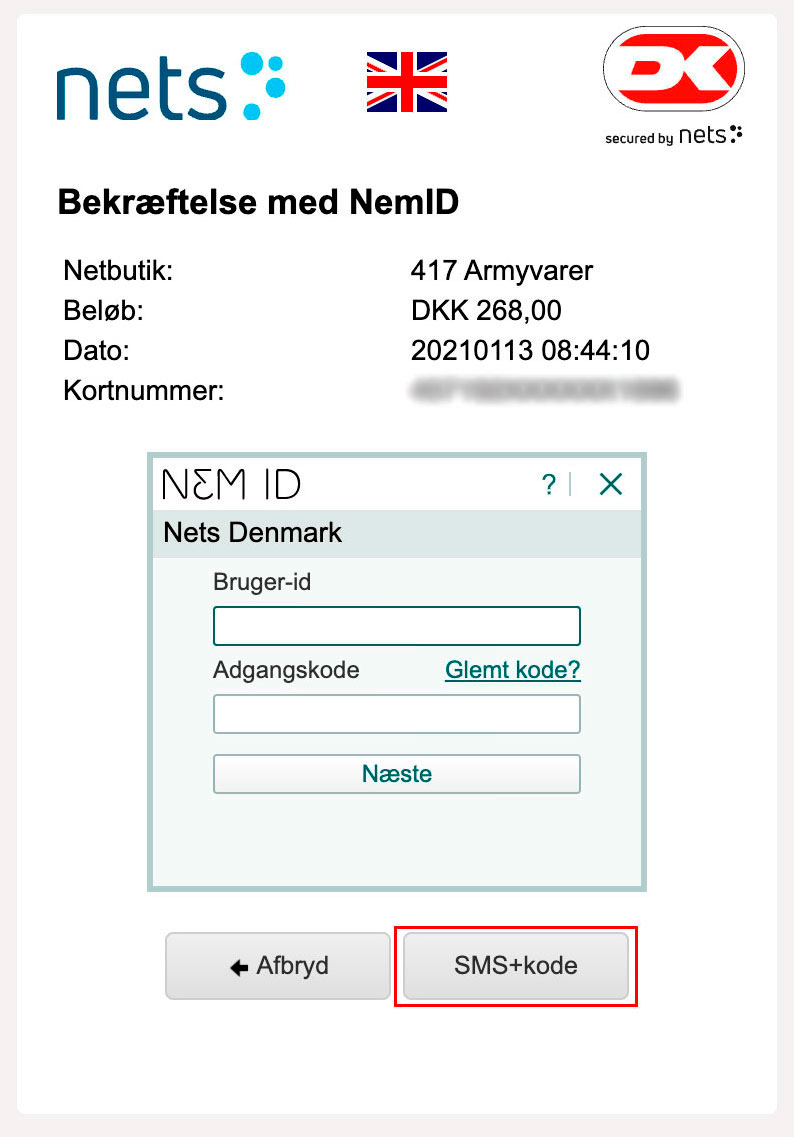794x1137 pixels.
Task: Click the Næste button
Action: pyautogui.click(x=397, y=774)
